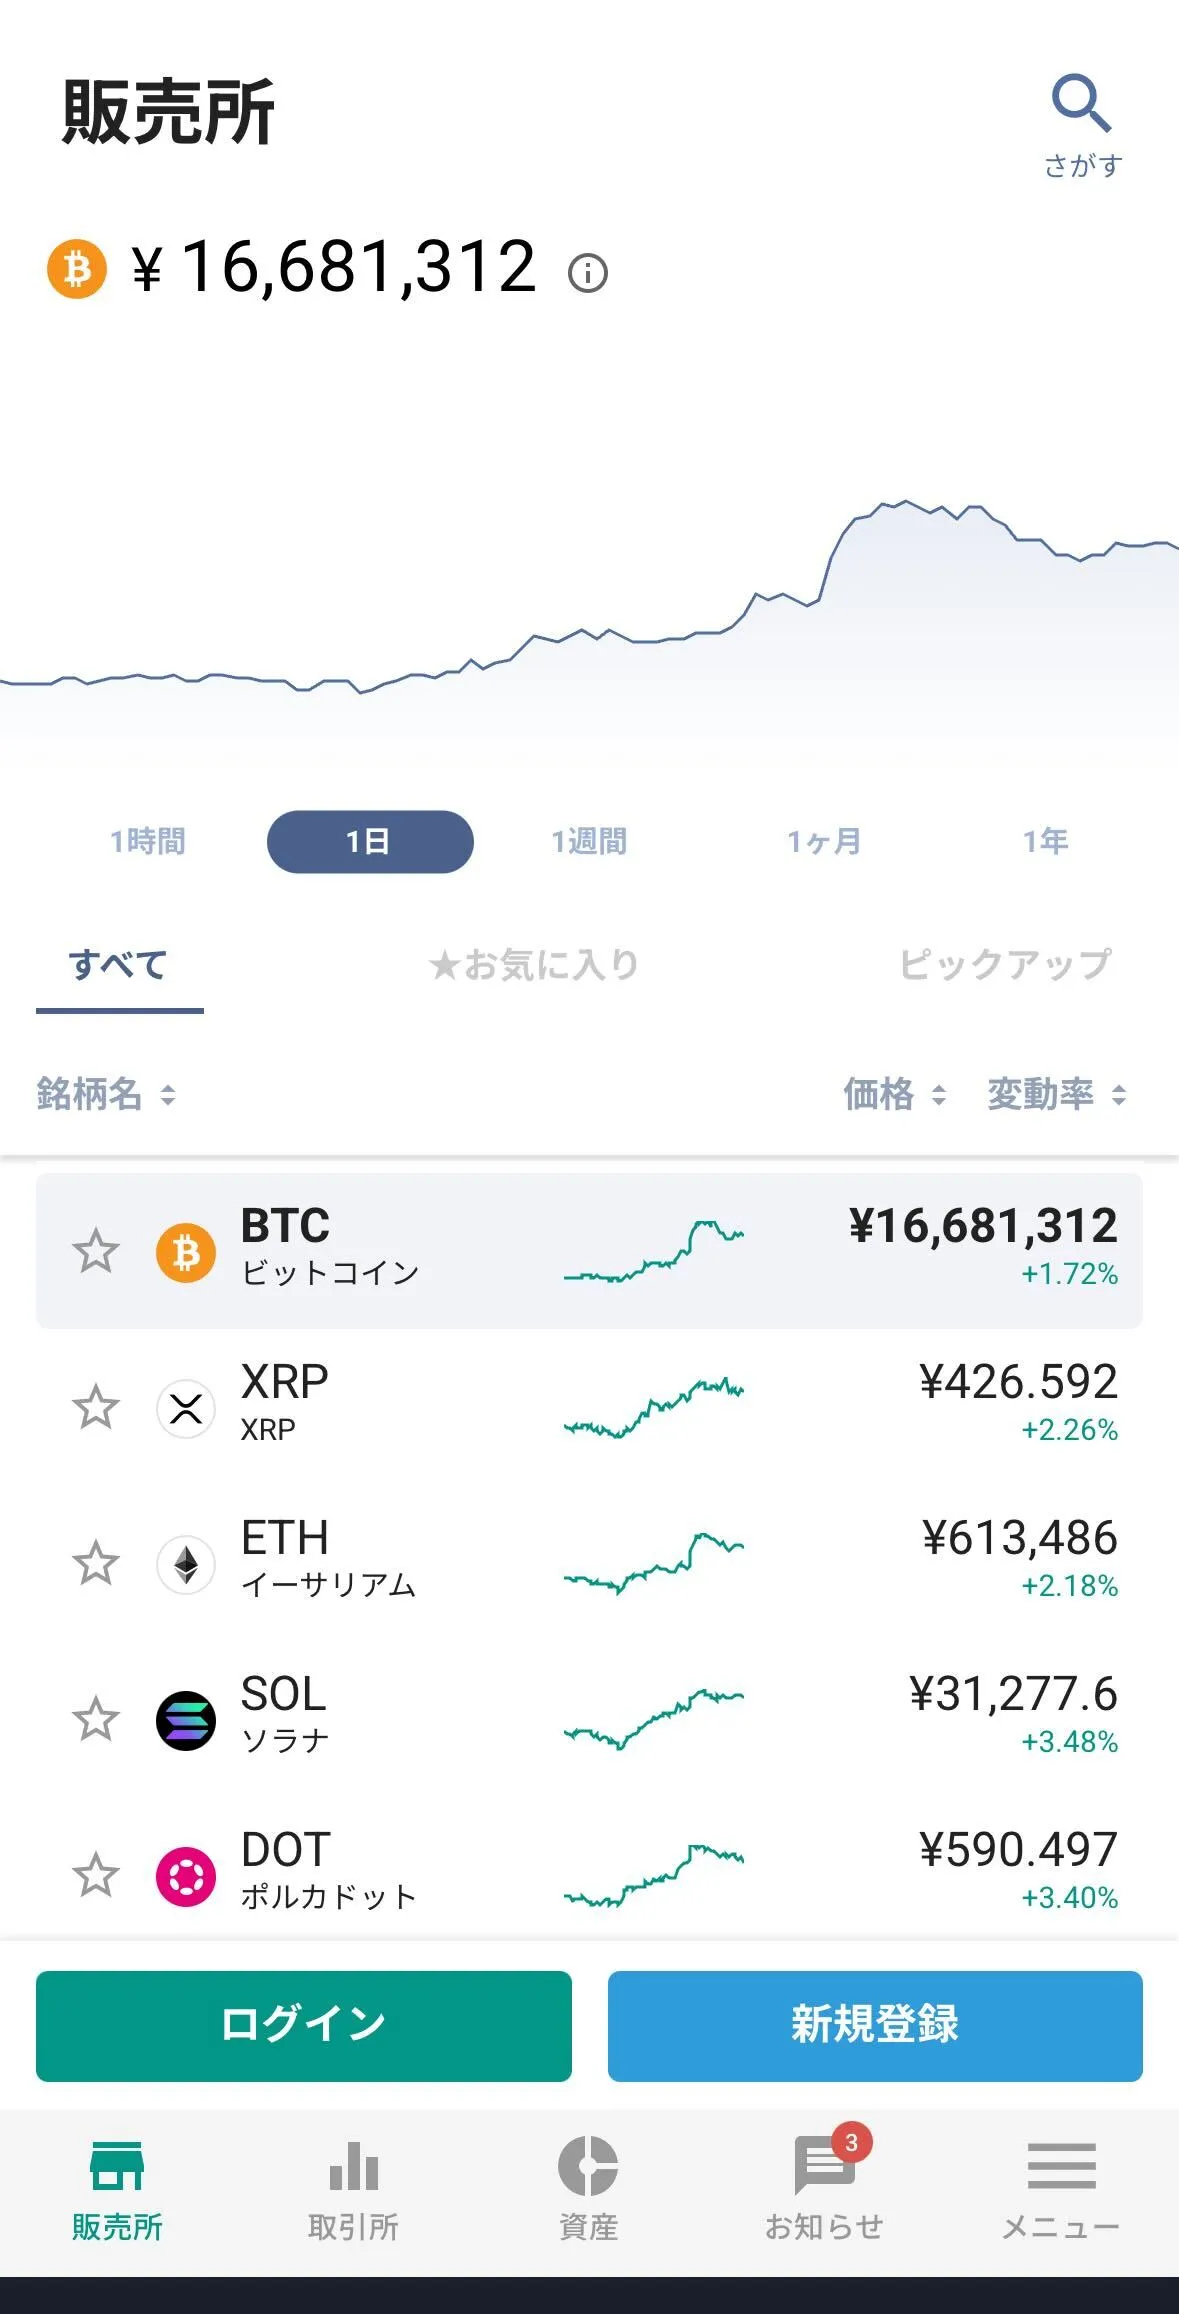Open お知らせ notifications with badge
1179x2314 pixels.
tap(824, 2166)
